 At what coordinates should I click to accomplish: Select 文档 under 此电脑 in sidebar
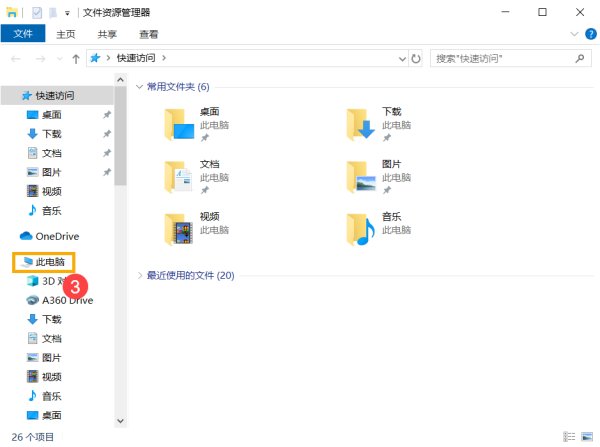click(52, 338)
